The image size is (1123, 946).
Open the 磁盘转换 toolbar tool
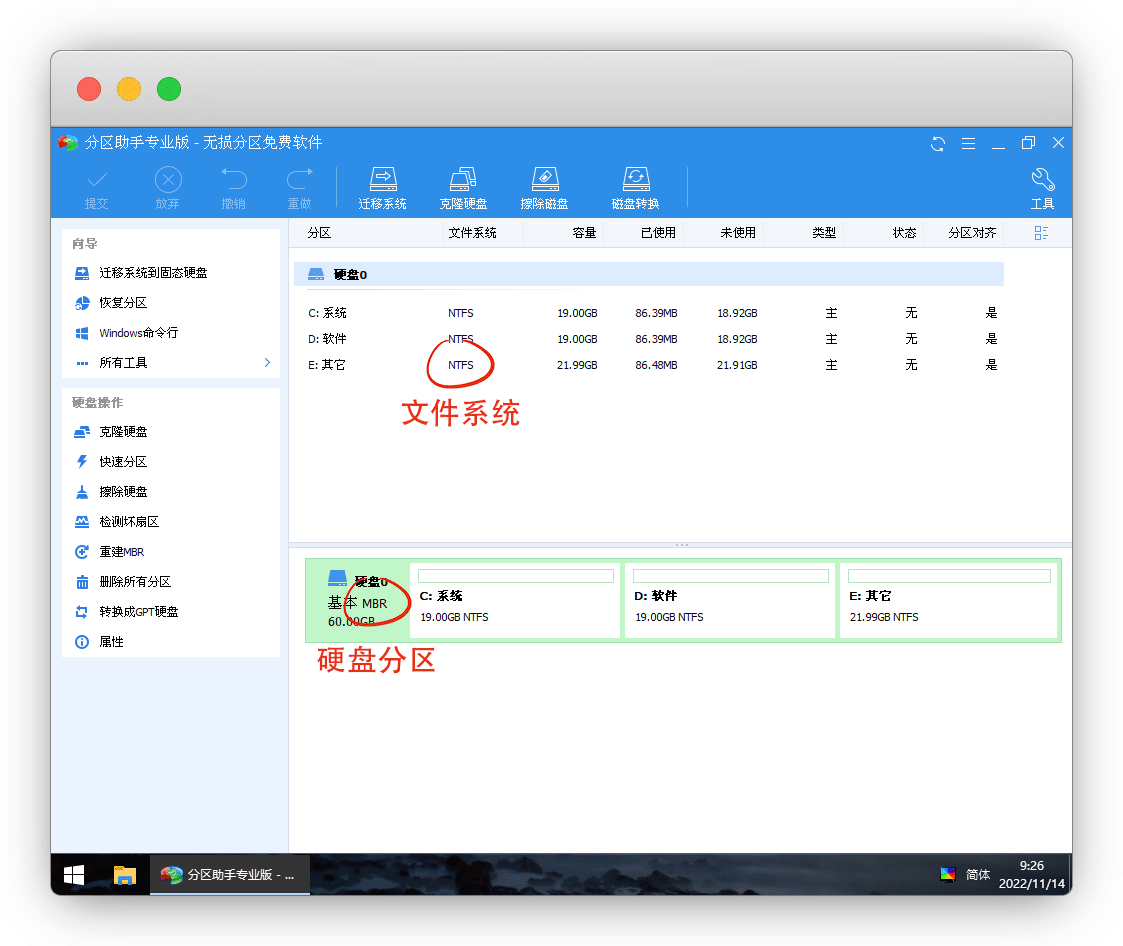635,180
